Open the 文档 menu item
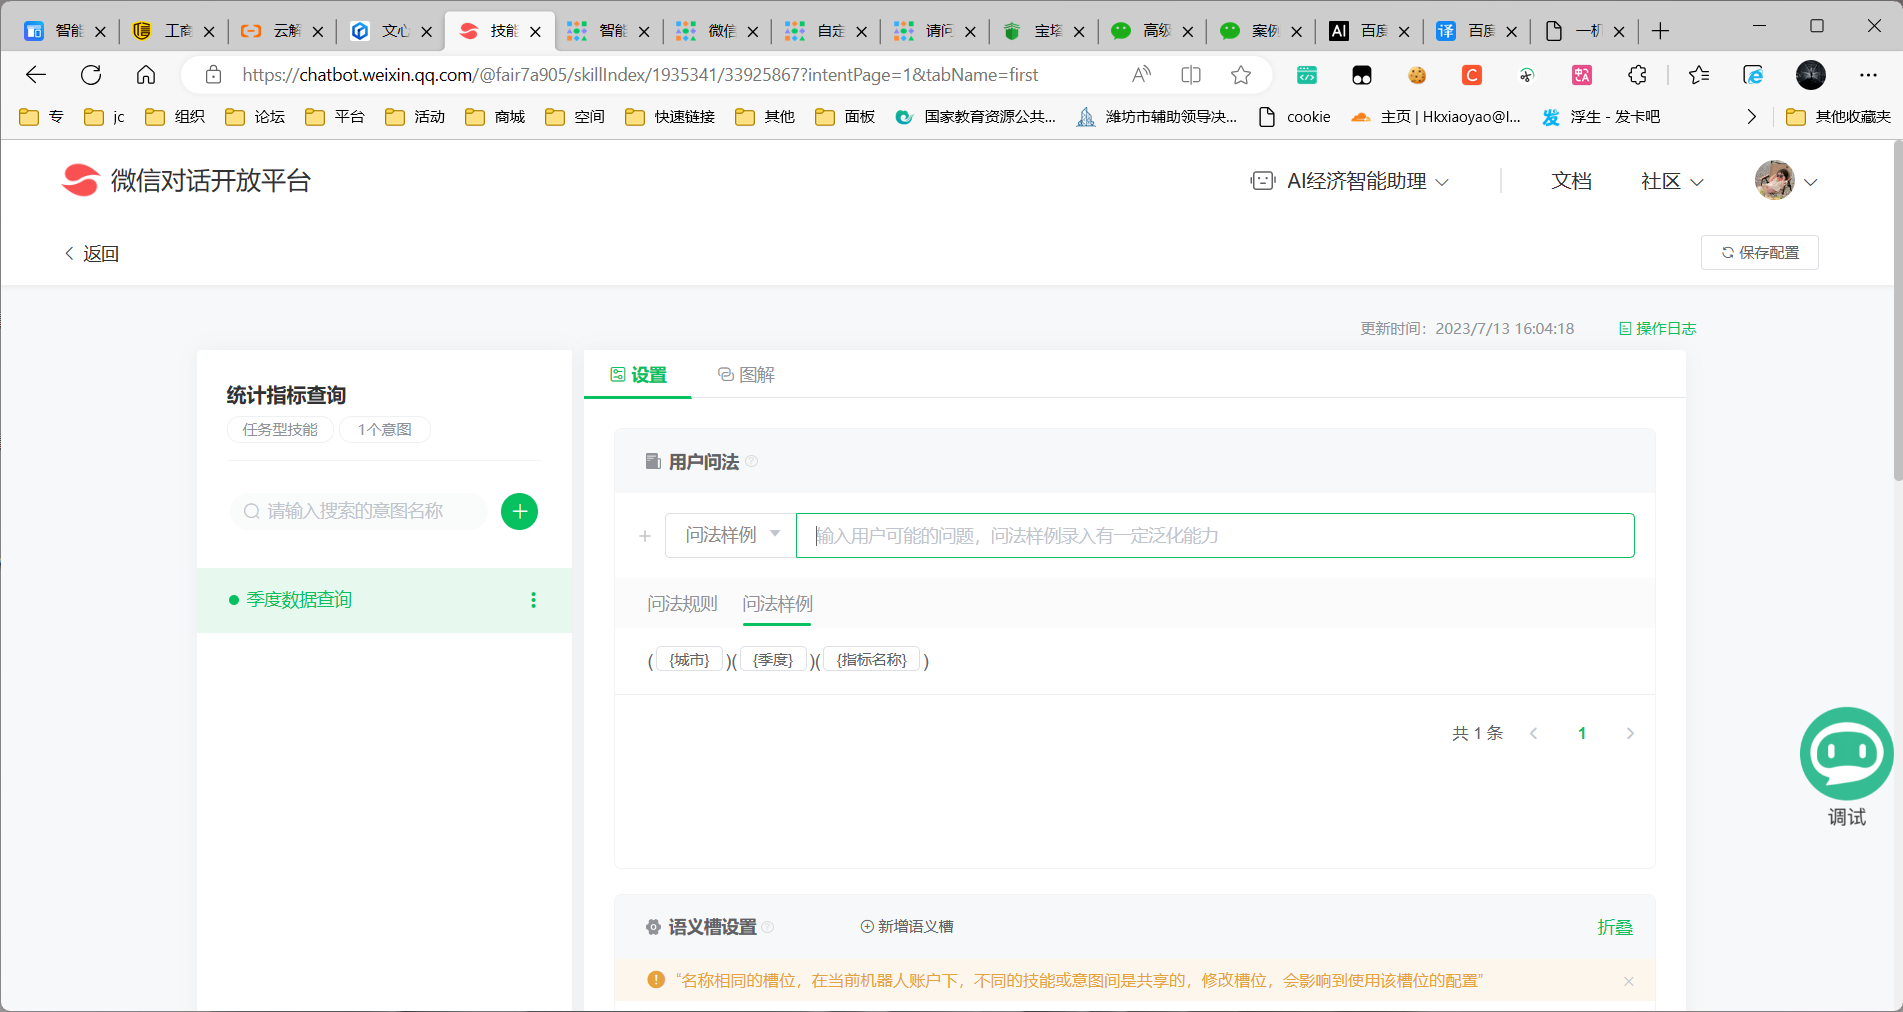 1571,181
